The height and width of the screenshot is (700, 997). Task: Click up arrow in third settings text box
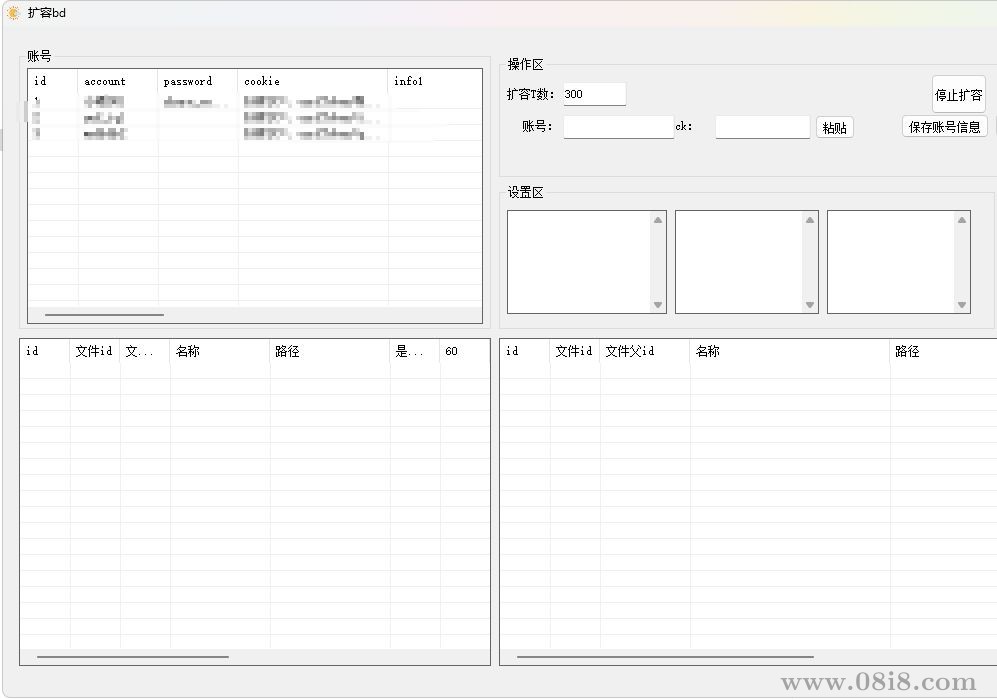tap(962, 220)
